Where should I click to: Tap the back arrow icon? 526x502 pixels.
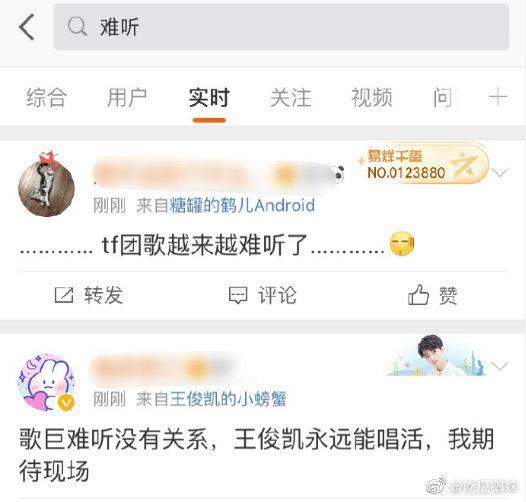tap(27, 27)
